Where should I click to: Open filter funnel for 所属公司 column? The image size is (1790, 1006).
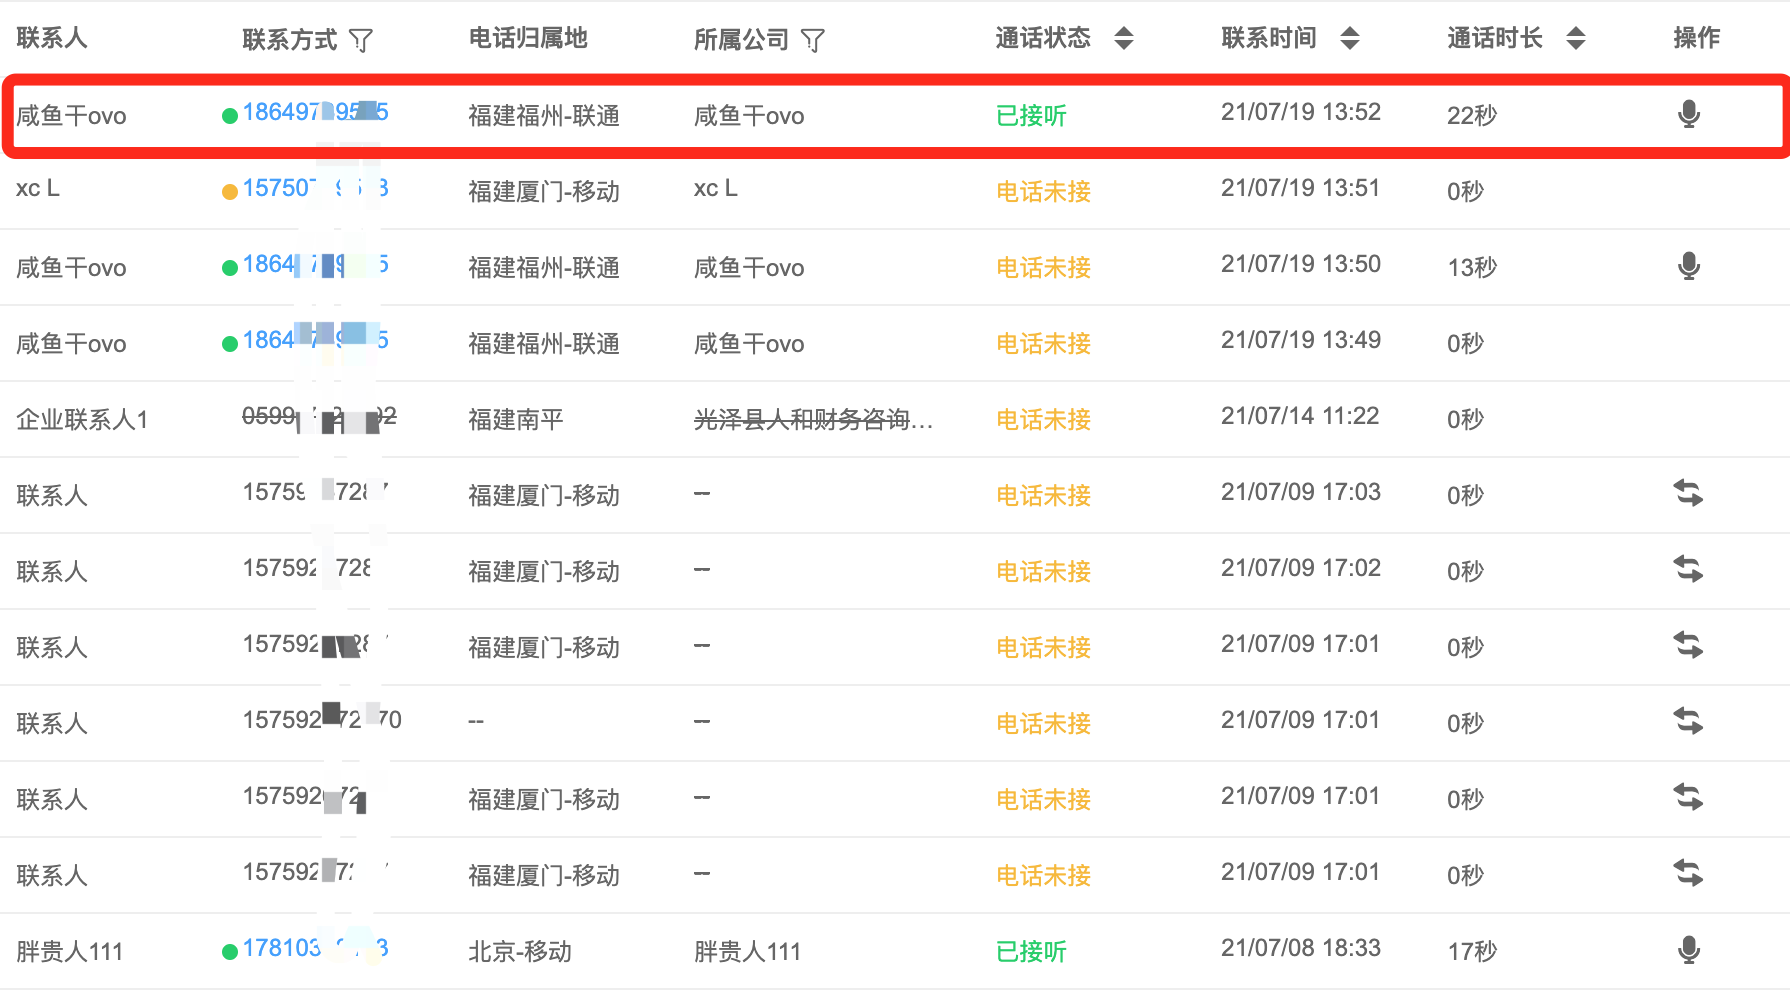pyautogui.click(x=813, y=40)
